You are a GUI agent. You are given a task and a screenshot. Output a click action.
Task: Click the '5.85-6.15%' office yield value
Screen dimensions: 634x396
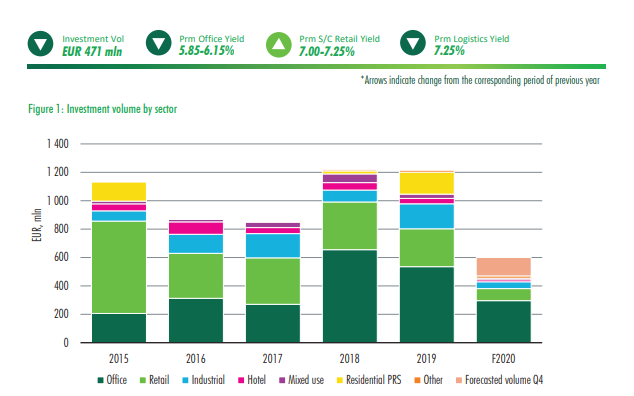click(x=207, y=51)
